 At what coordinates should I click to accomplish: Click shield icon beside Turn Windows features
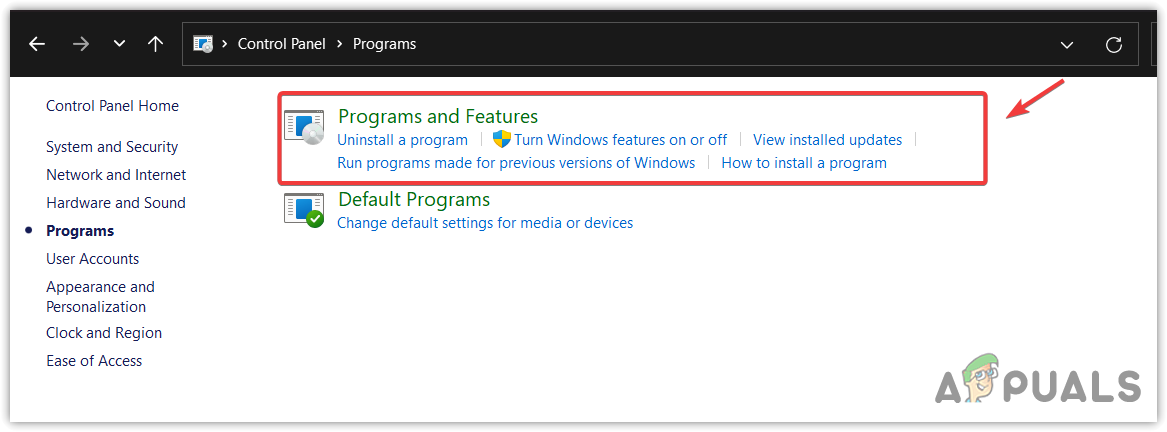(502, 140)
